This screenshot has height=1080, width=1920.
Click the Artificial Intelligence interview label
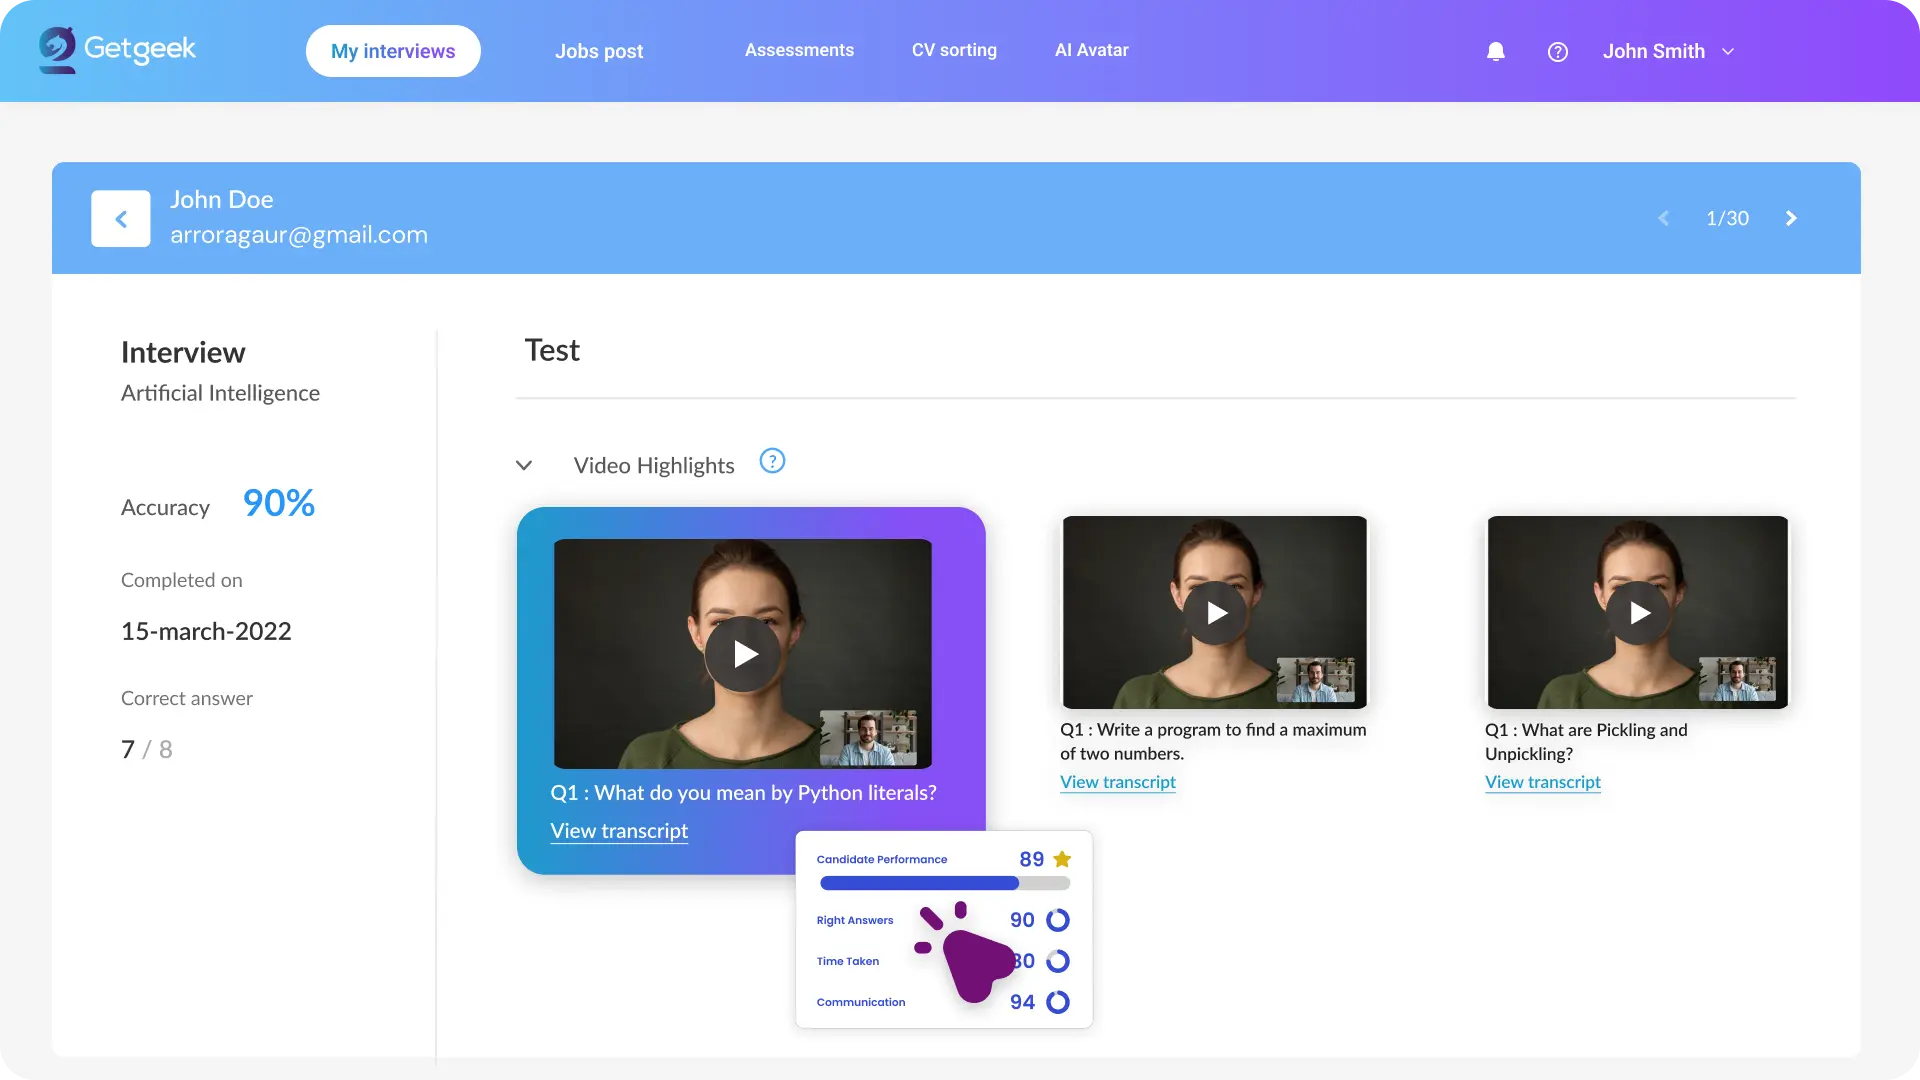coord(220,393)
